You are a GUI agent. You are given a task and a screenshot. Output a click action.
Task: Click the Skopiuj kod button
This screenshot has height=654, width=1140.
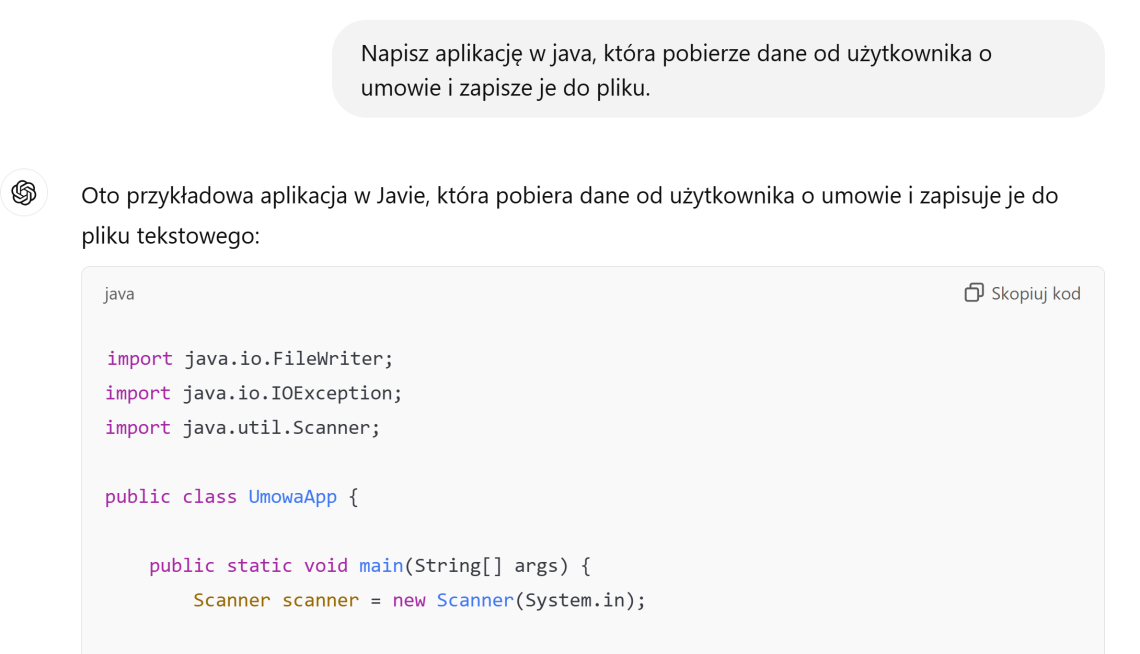[1032, 292]
